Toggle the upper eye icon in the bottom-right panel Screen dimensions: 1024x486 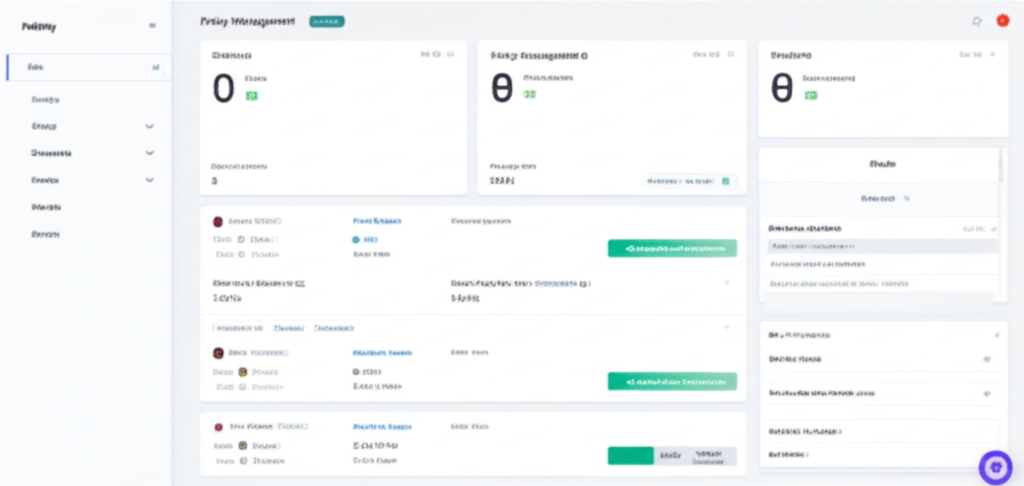pyautogui.click(x=987, y=359)
